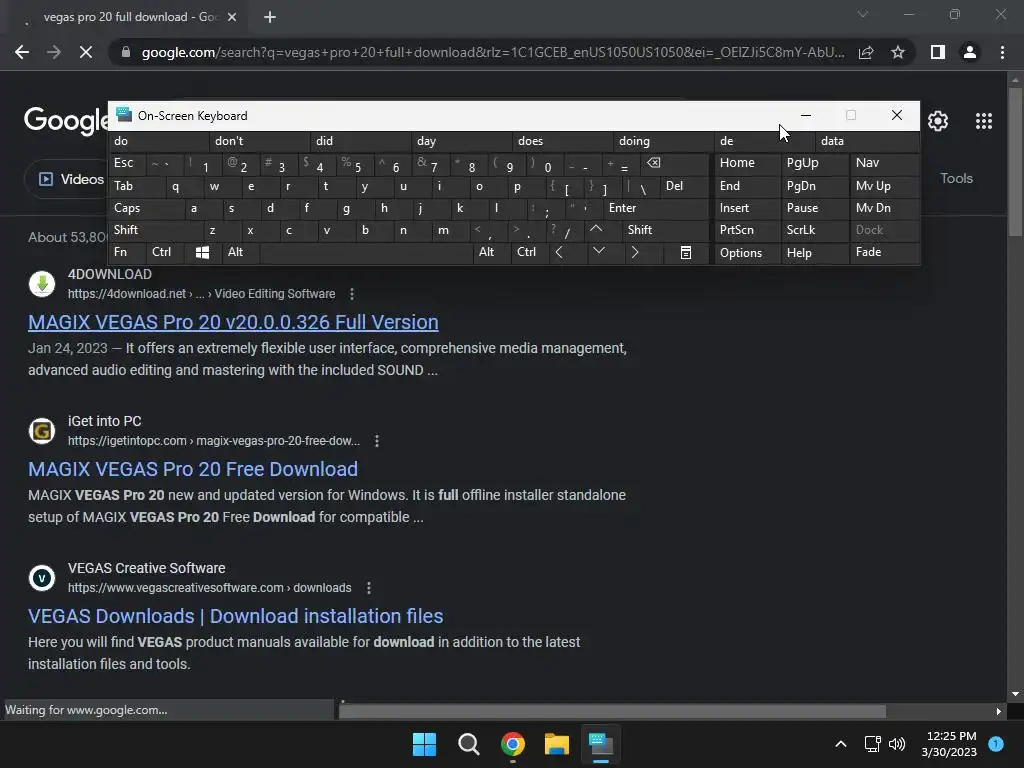This screenshot has height=768, width=1024.
Task: Toggle left Ctrl key on On-Screen Keyboard
Action: click(166, 252)
